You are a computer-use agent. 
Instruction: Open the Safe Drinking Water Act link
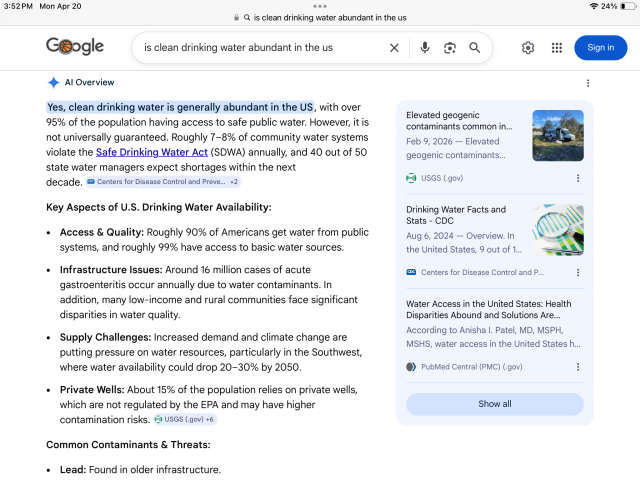[x=151, y=152]
